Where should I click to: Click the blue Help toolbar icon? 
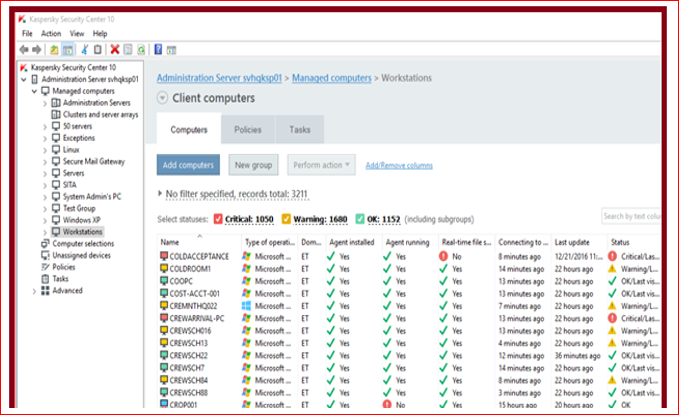158,49
